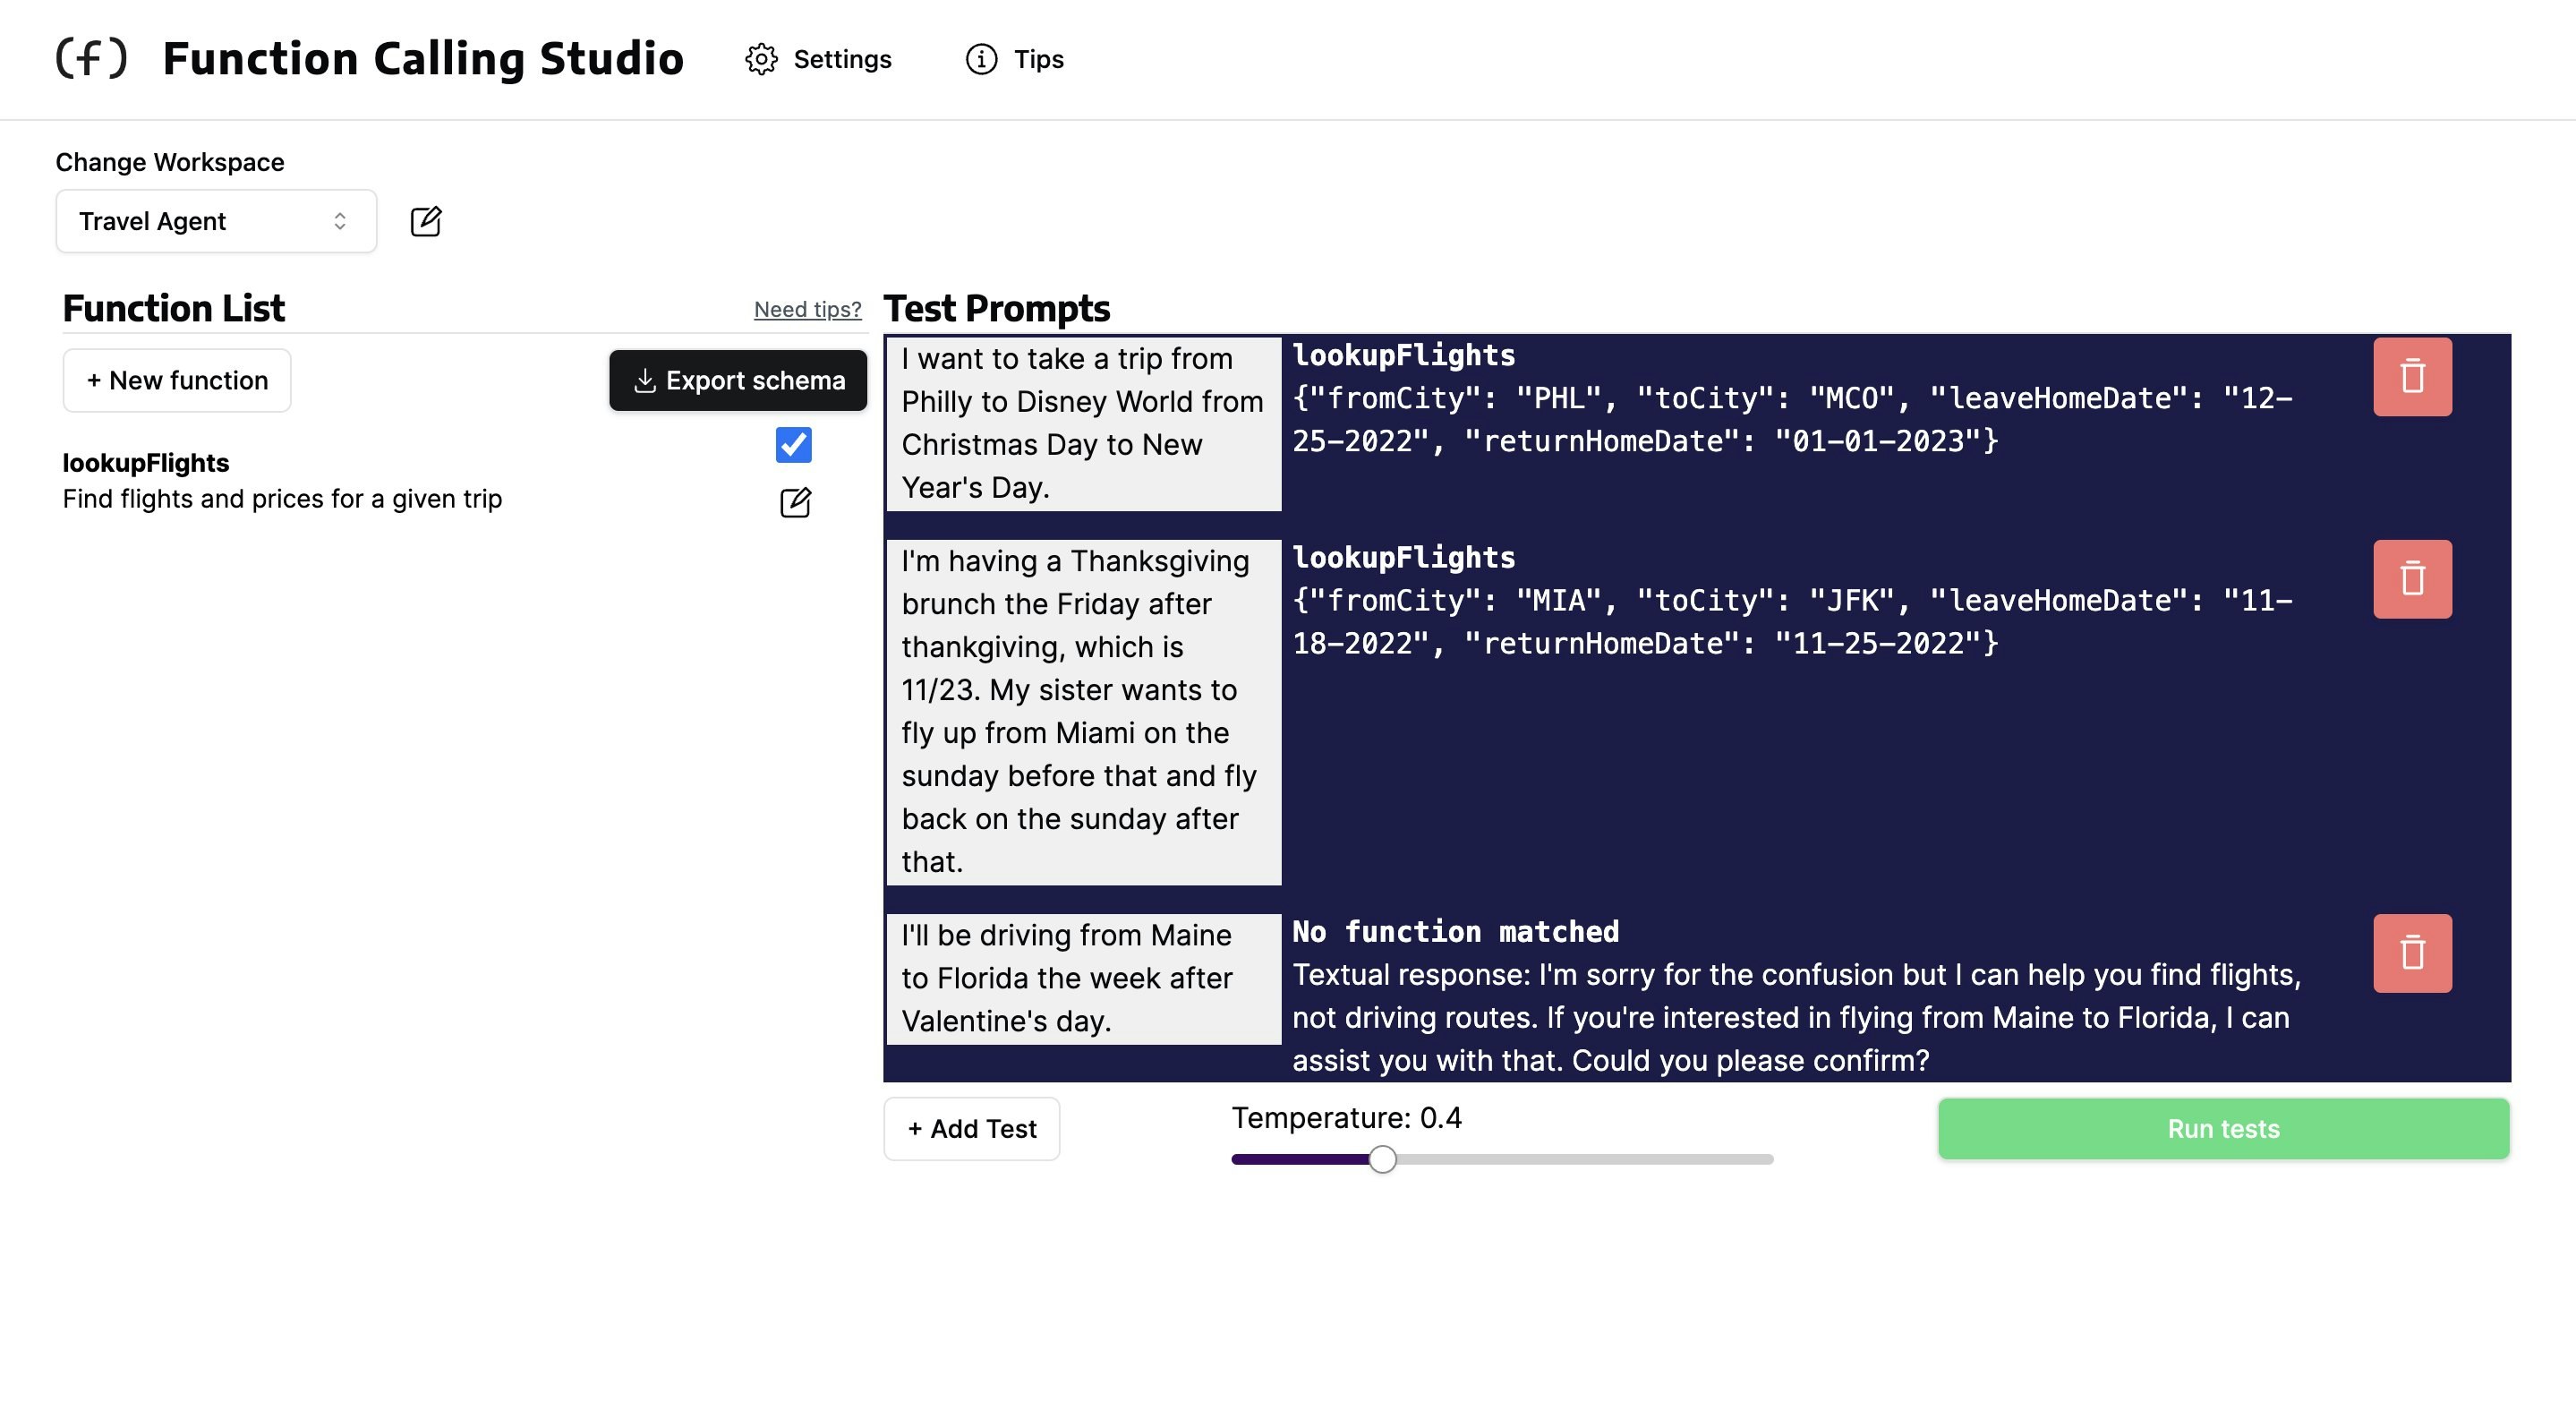Delete the Thanksgiving brunch test prompt

(x=2411, y=579)
